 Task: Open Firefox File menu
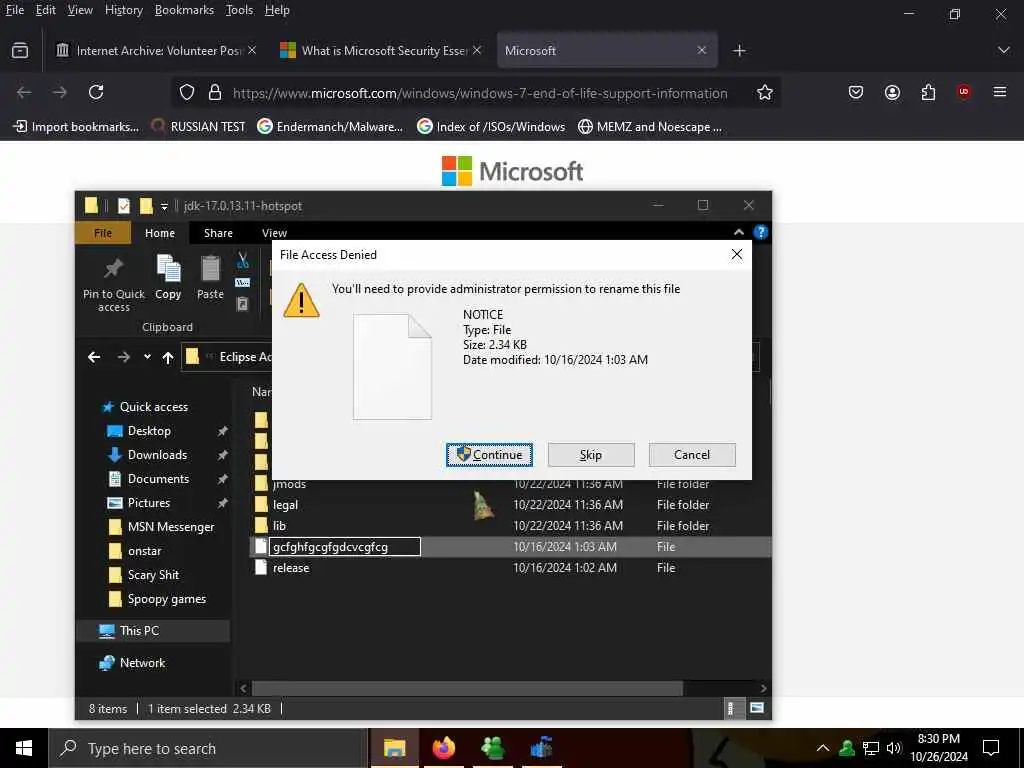click(14, 10)
